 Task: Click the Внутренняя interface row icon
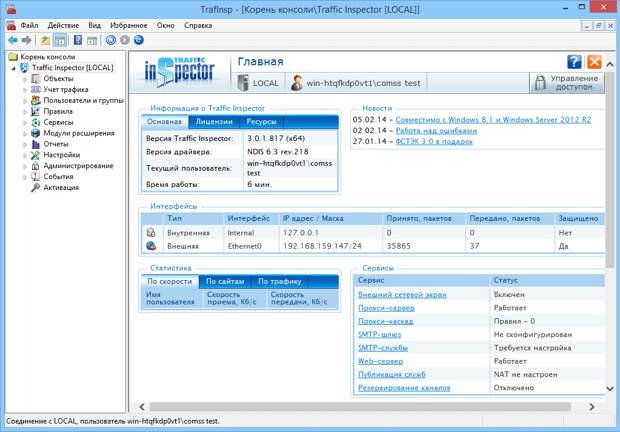click(151, 232)
